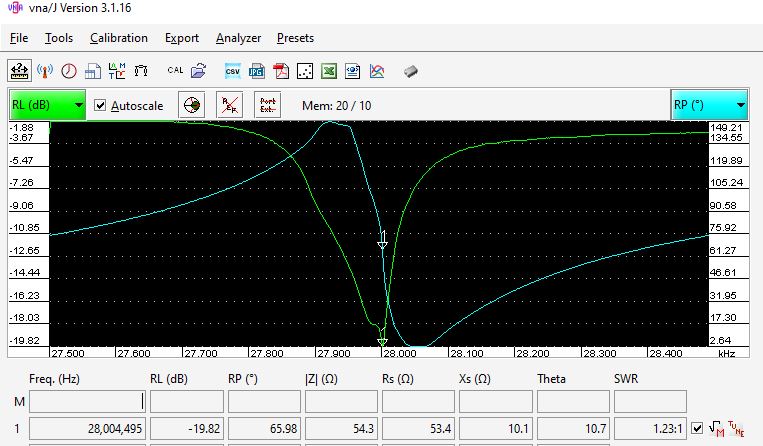763x446 pixels.
Task: Click the eraser icon in toolbar
Action: point(410,71)
